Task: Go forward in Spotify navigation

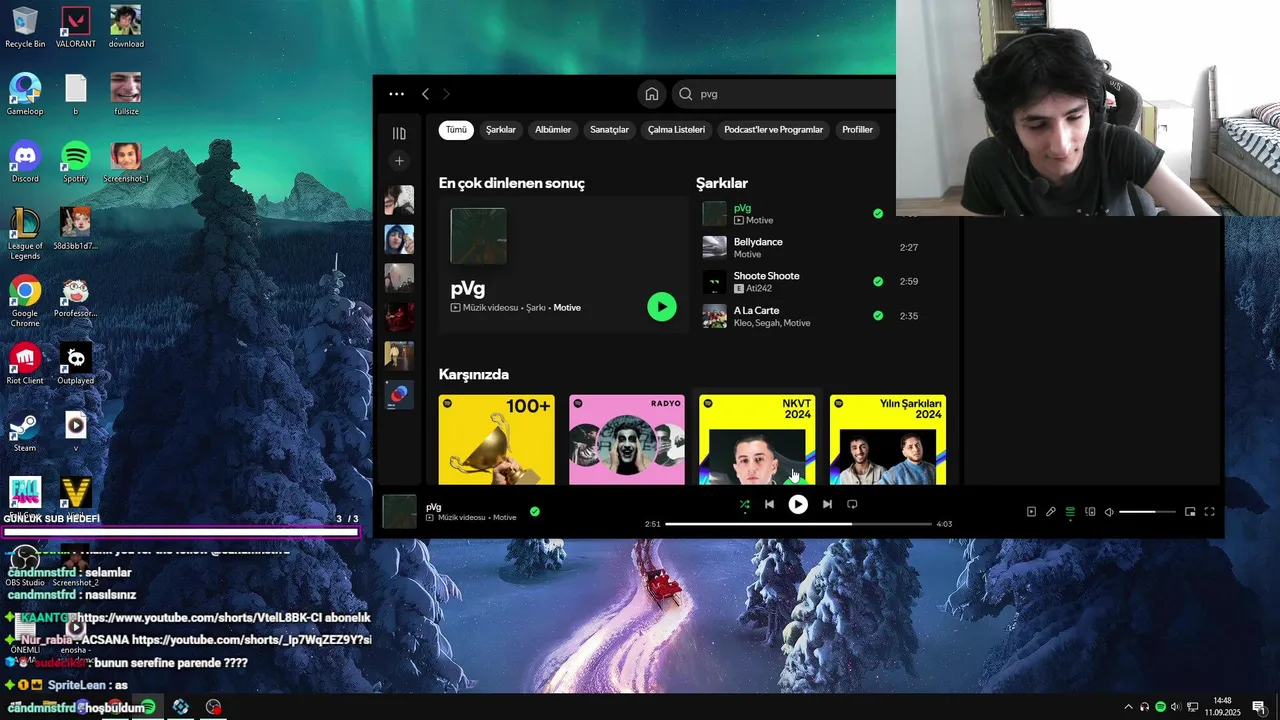Action: coord(446,94)
